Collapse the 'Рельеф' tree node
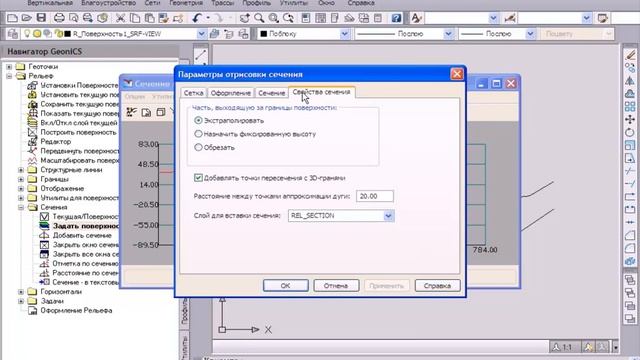Screen dimensions: 640x360 (x=9, y=76)
